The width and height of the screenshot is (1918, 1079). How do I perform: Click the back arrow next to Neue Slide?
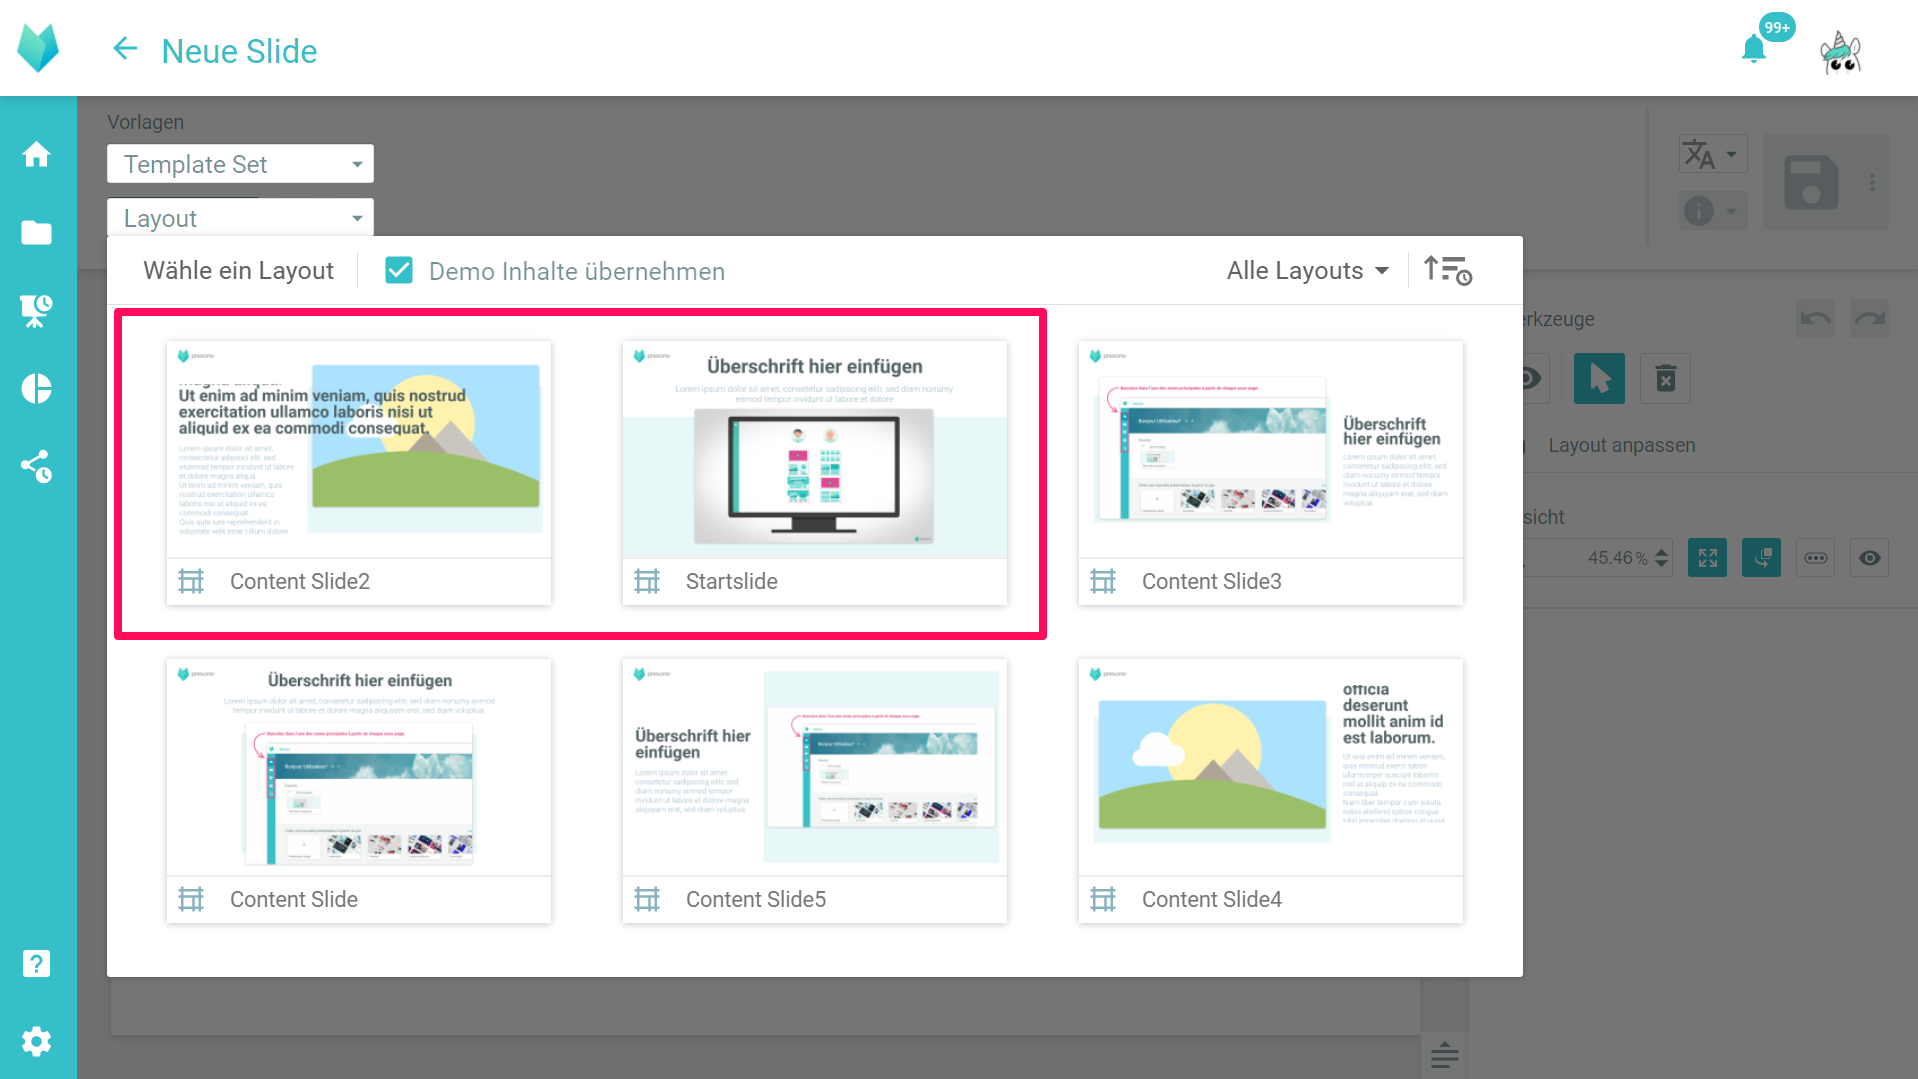[x=125, y=49]
